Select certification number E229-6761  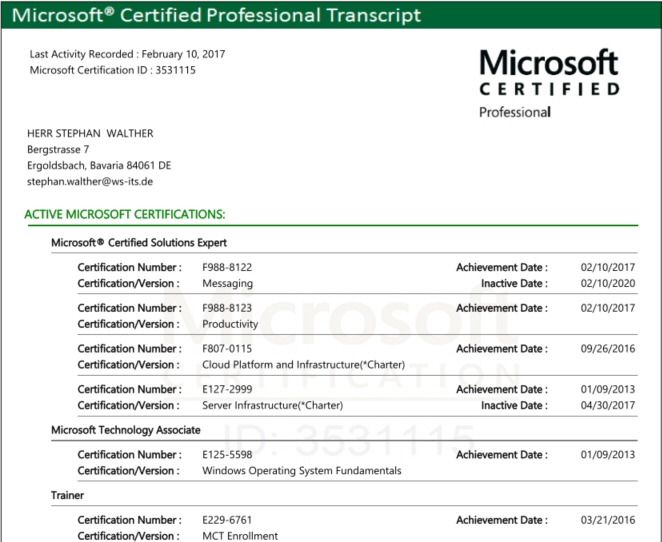[x=227, y=520]
